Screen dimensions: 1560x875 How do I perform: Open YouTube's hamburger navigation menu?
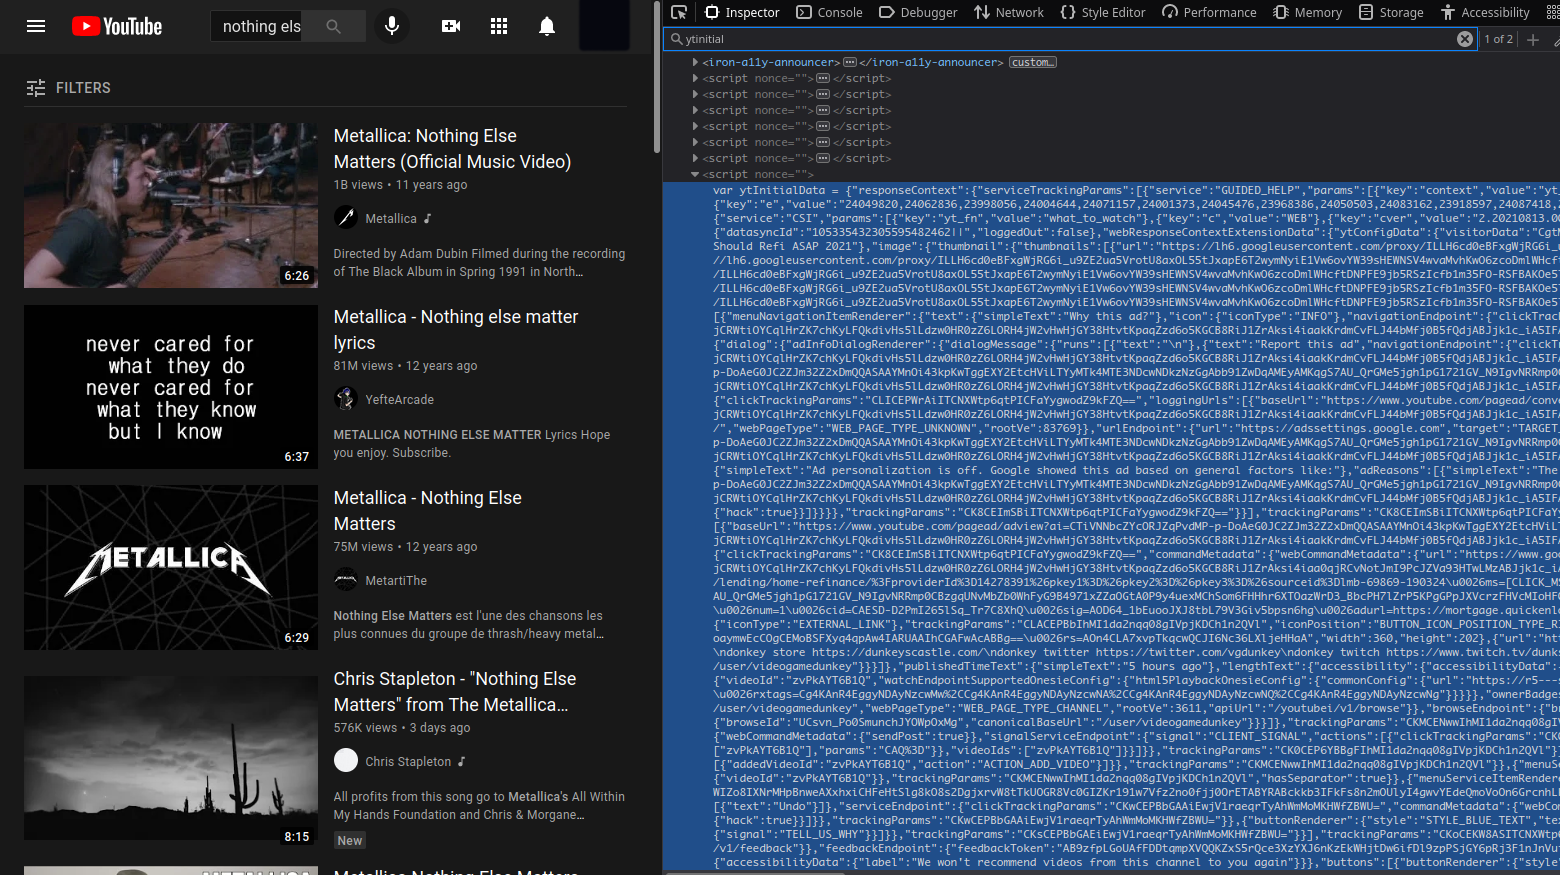point(37,26)
